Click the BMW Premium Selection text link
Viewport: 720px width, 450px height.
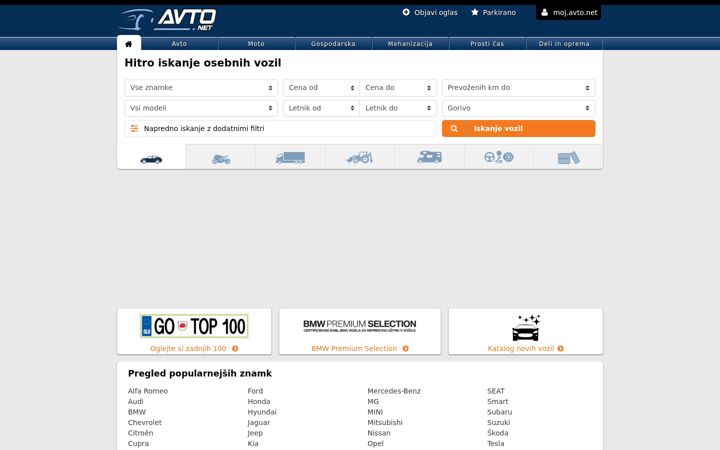354,349
